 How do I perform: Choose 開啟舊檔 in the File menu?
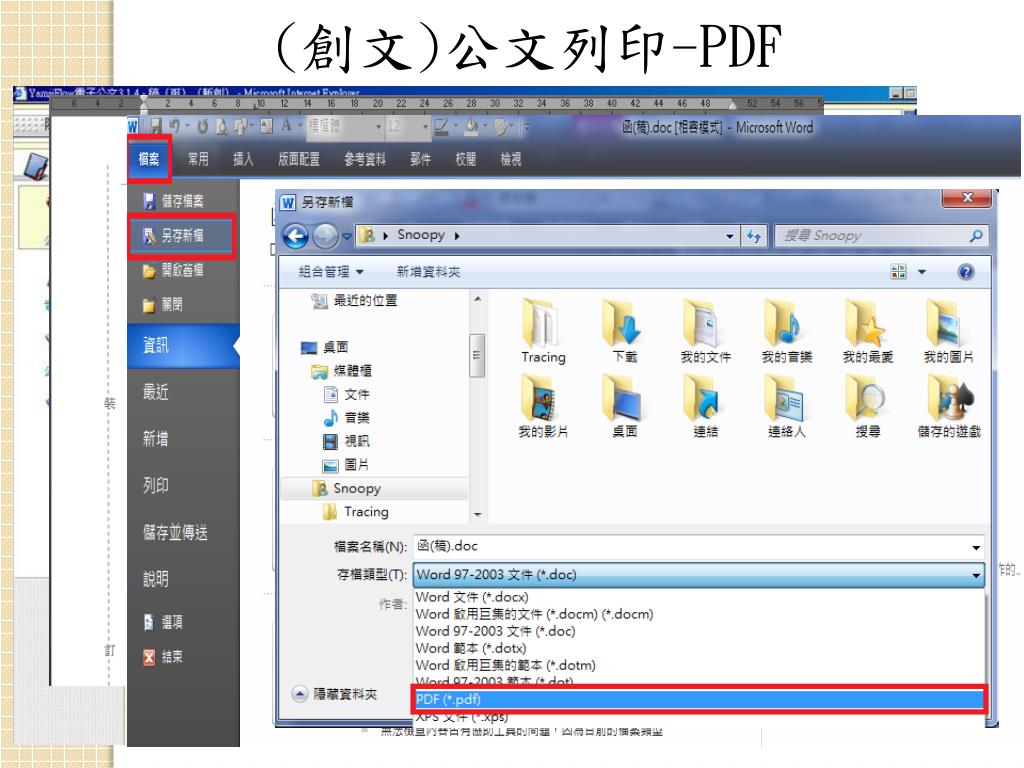(174, 270)
